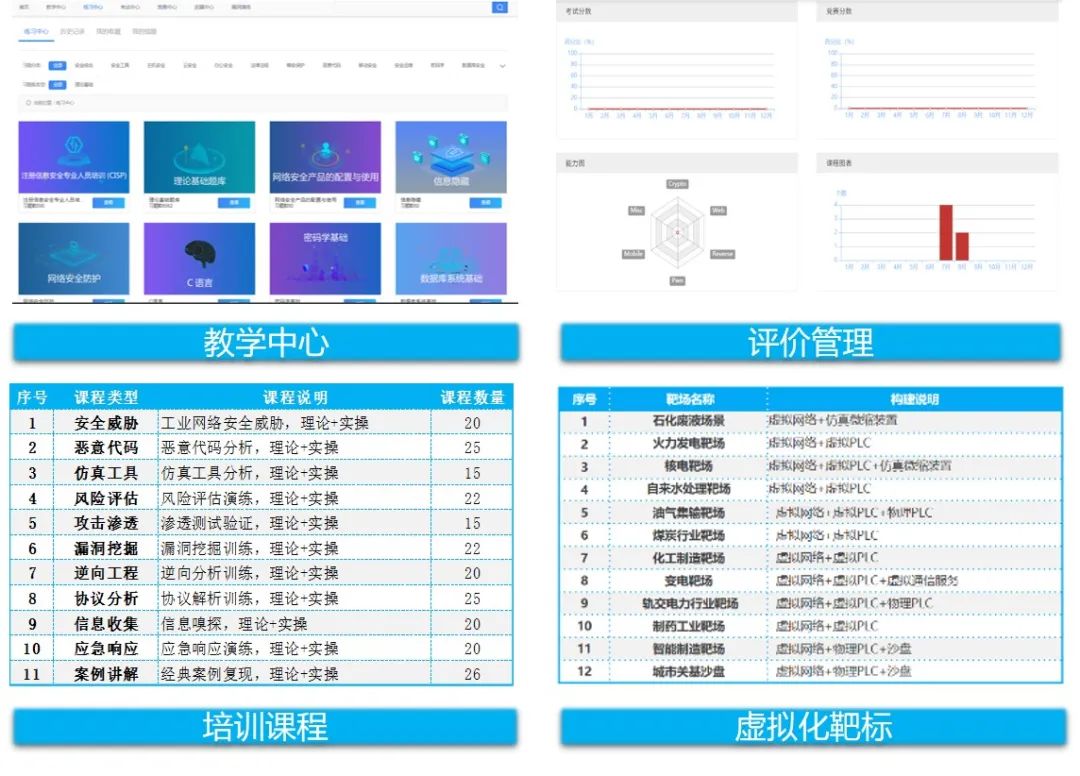Click the blue button under 理论基础题库
Image resolution: width=1080 pixels, height=776 pixels.
tap(234, 202)
